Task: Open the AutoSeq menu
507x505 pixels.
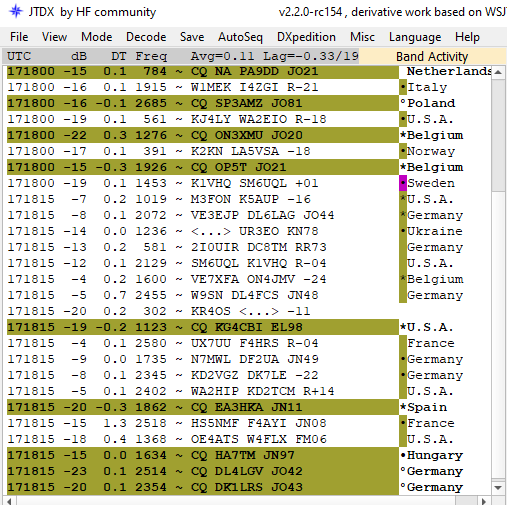Action: (x=240, y=37)
